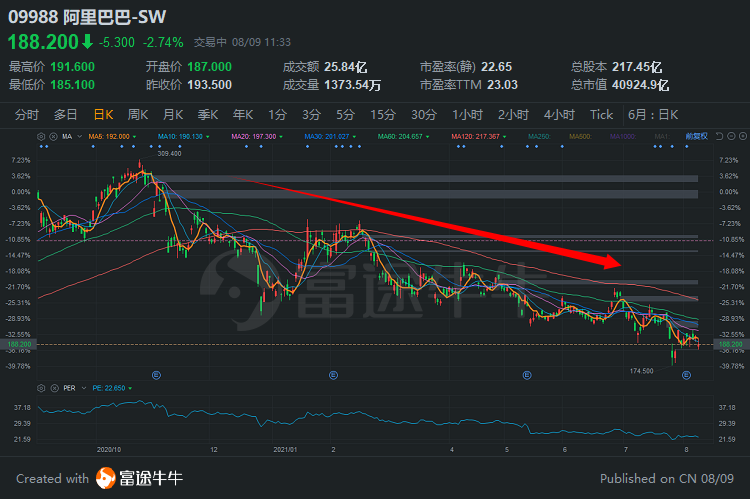Switch to 1小时 hourly chart
Screen dimensions: 750x499
tap(467, 115)
